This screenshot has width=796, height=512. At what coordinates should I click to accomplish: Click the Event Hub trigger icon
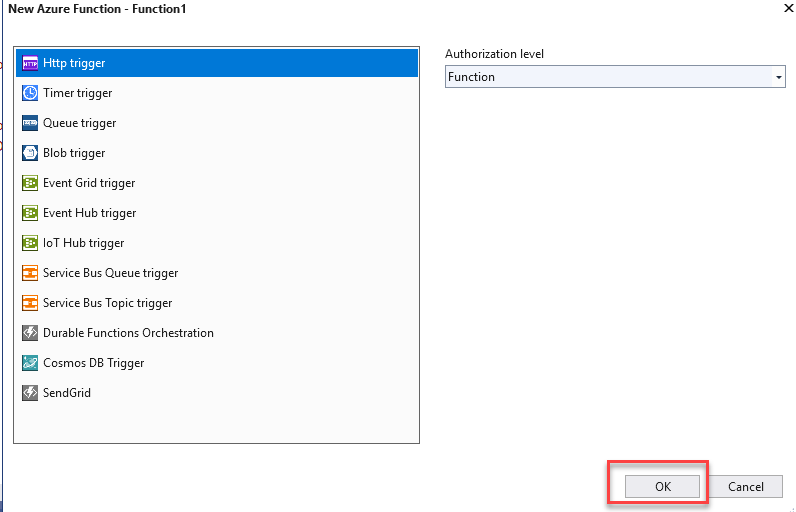click(30, 213)
